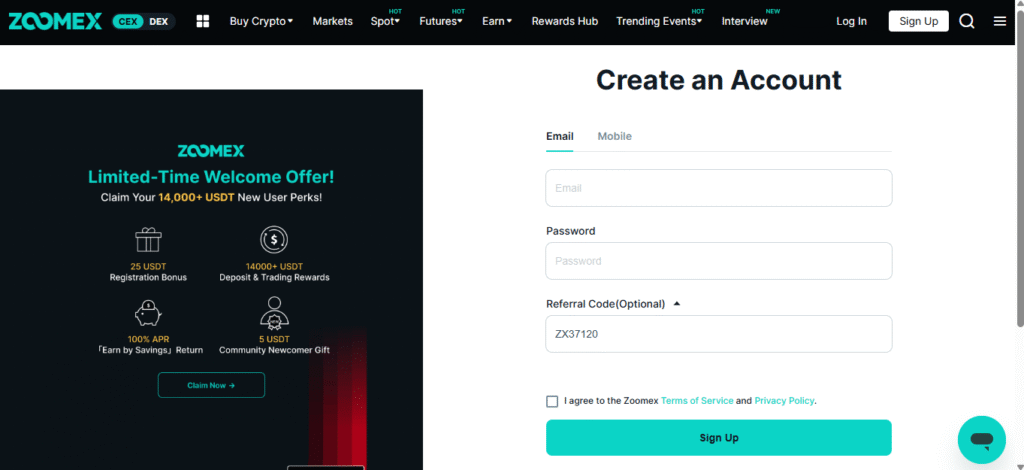Switch to the DEX toggle option
1024x470 pixels.
click(159, 22)
